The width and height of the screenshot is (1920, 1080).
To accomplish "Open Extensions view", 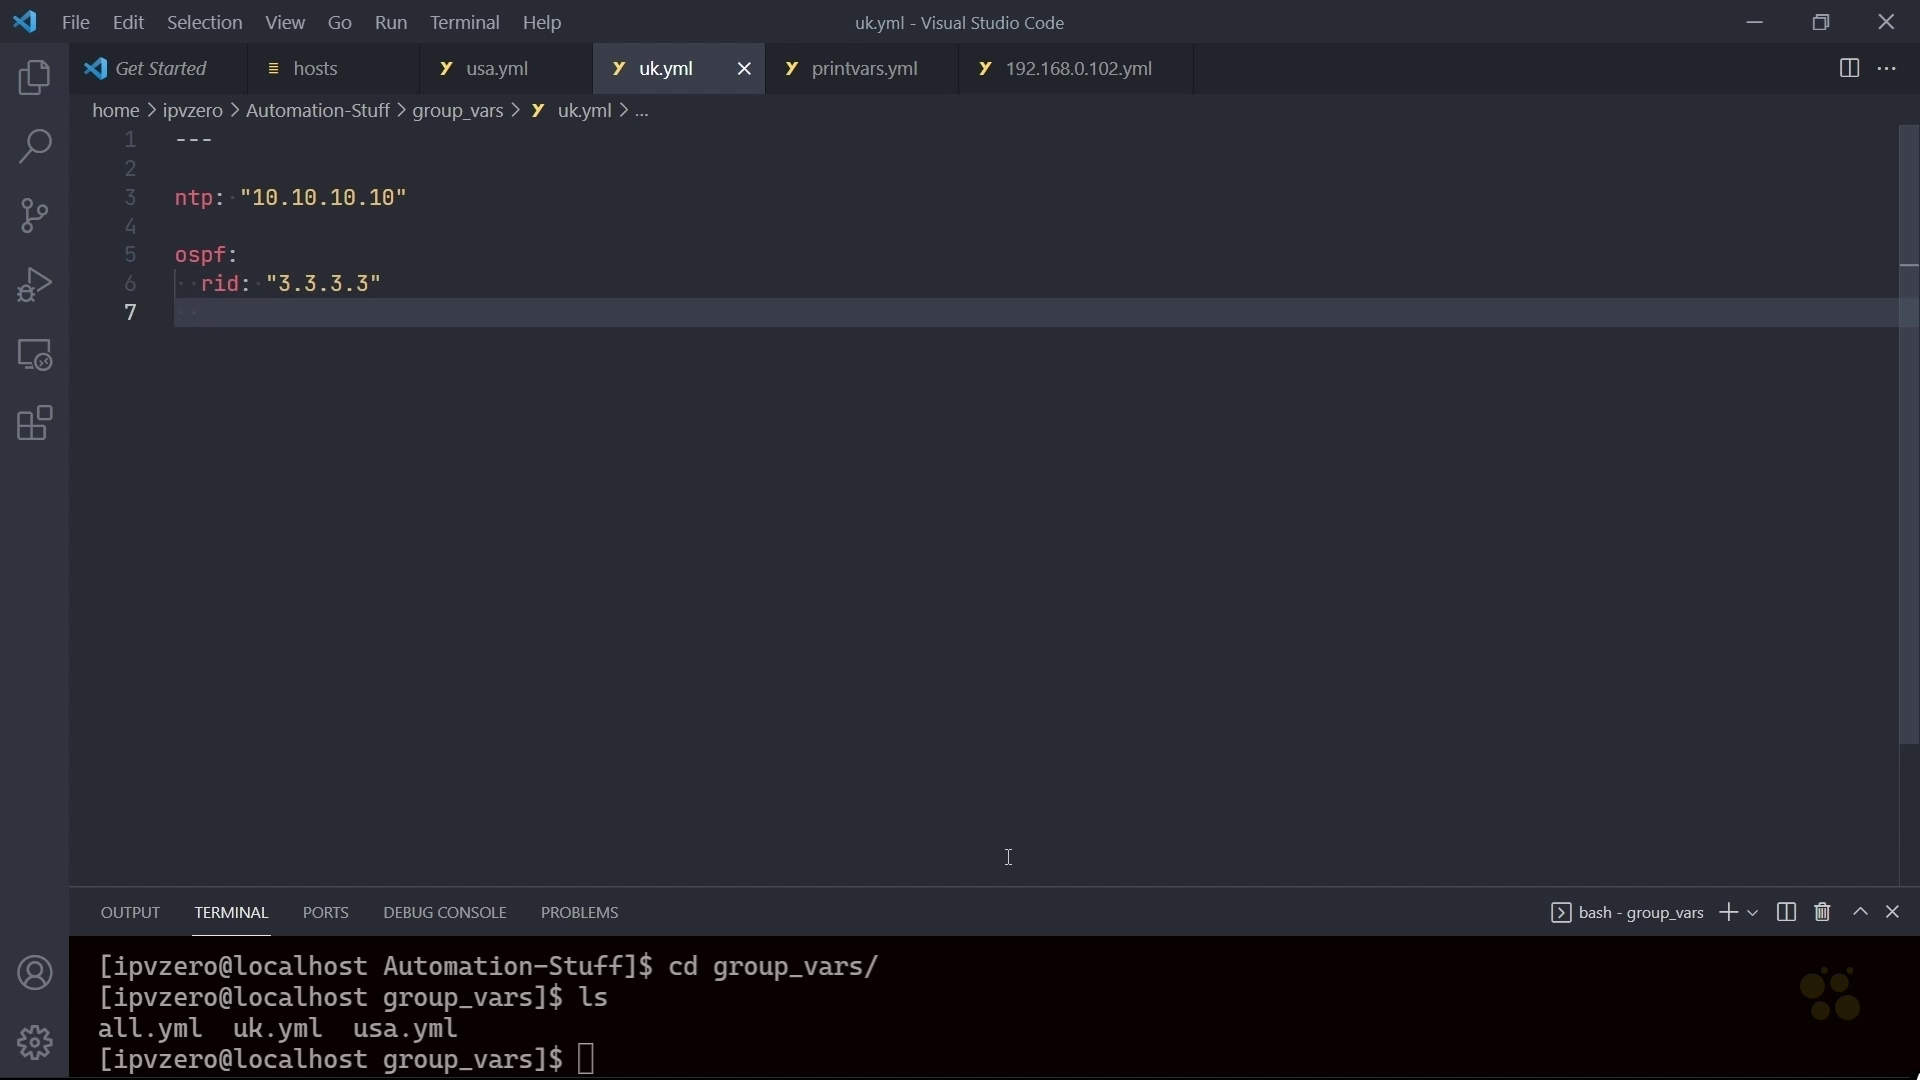I will [x=35, y=424].
